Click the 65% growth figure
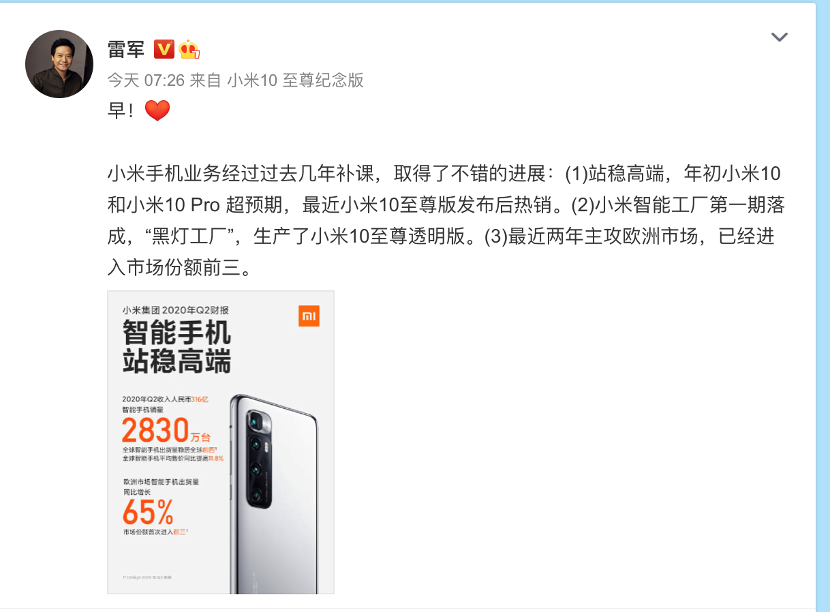830x612 pixels. (x=148, y=512)
